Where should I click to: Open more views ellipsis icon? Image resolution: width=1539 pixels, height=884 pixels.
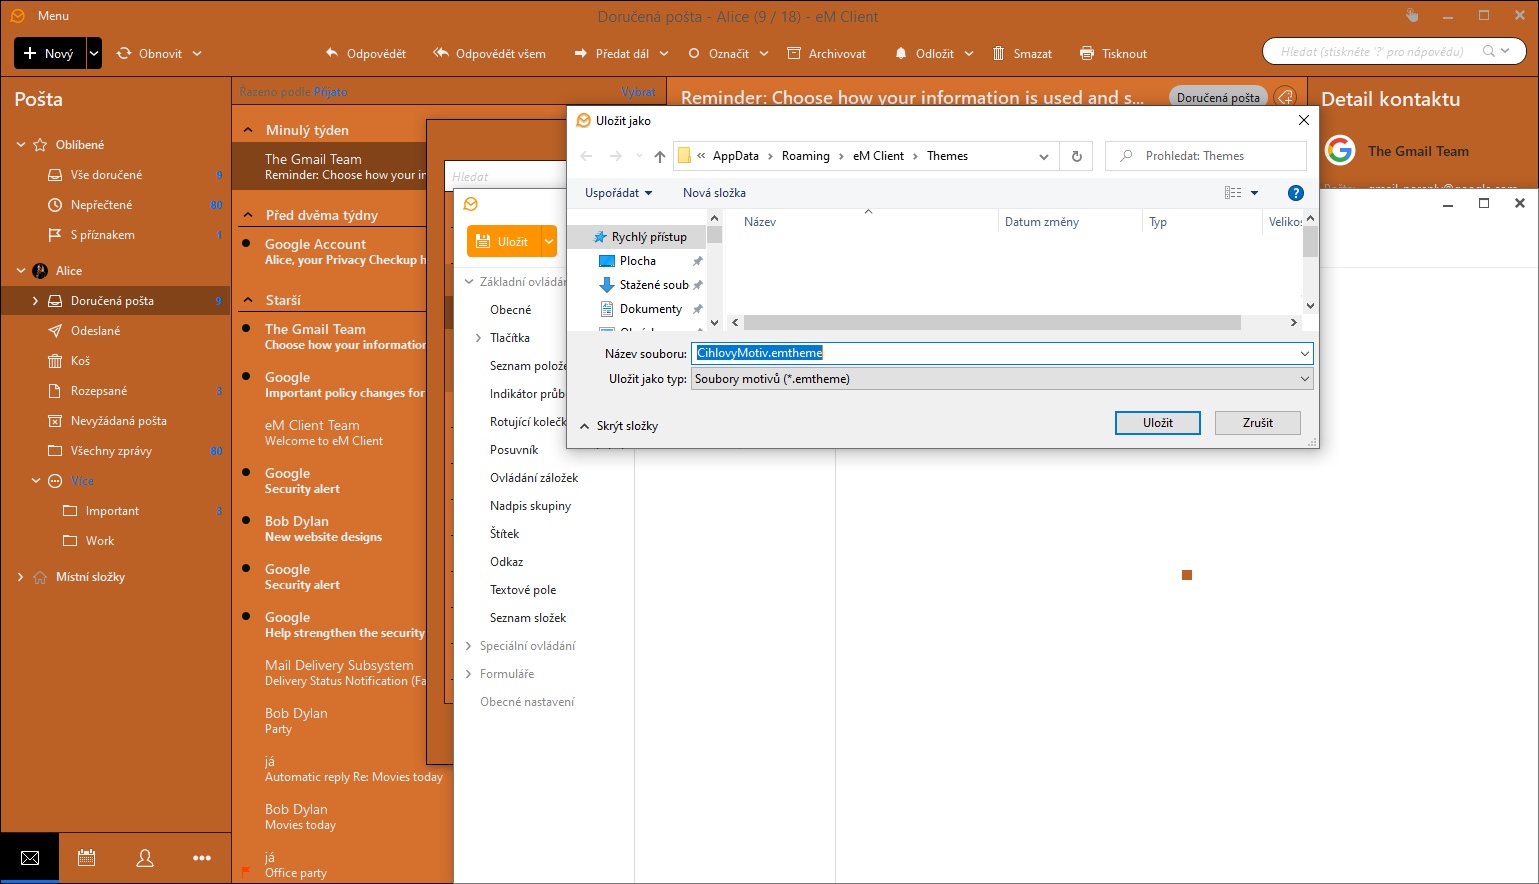pyautogui.click(x=202, y=858)
